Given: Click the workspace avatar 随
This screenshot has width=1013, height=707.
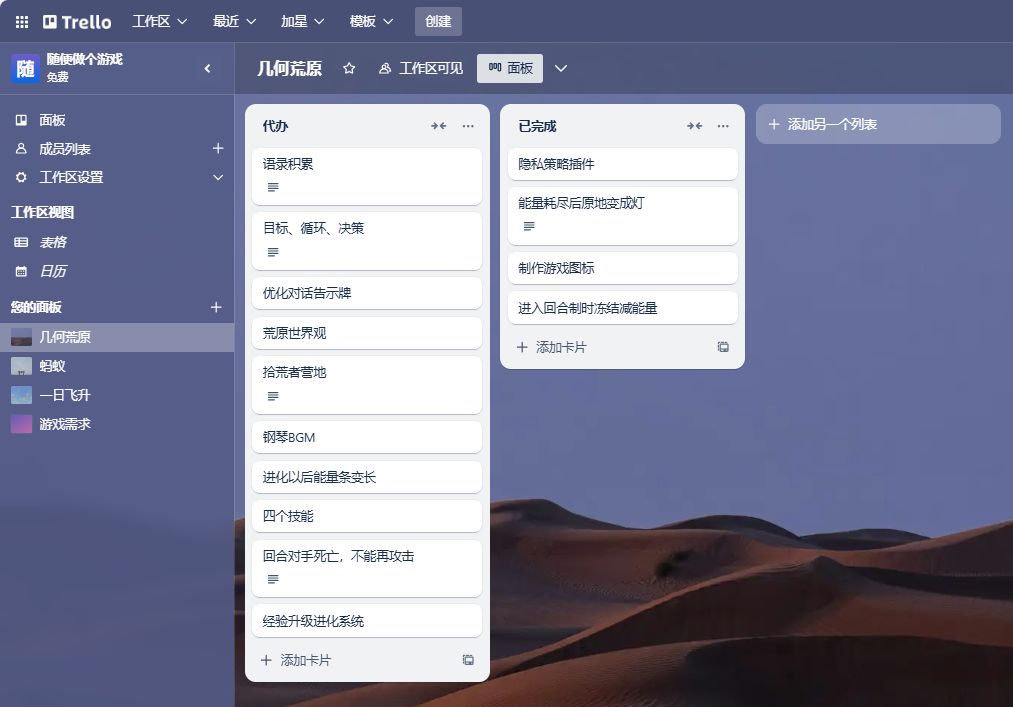Looking at the screenshot, I should (x=25, y=69).
